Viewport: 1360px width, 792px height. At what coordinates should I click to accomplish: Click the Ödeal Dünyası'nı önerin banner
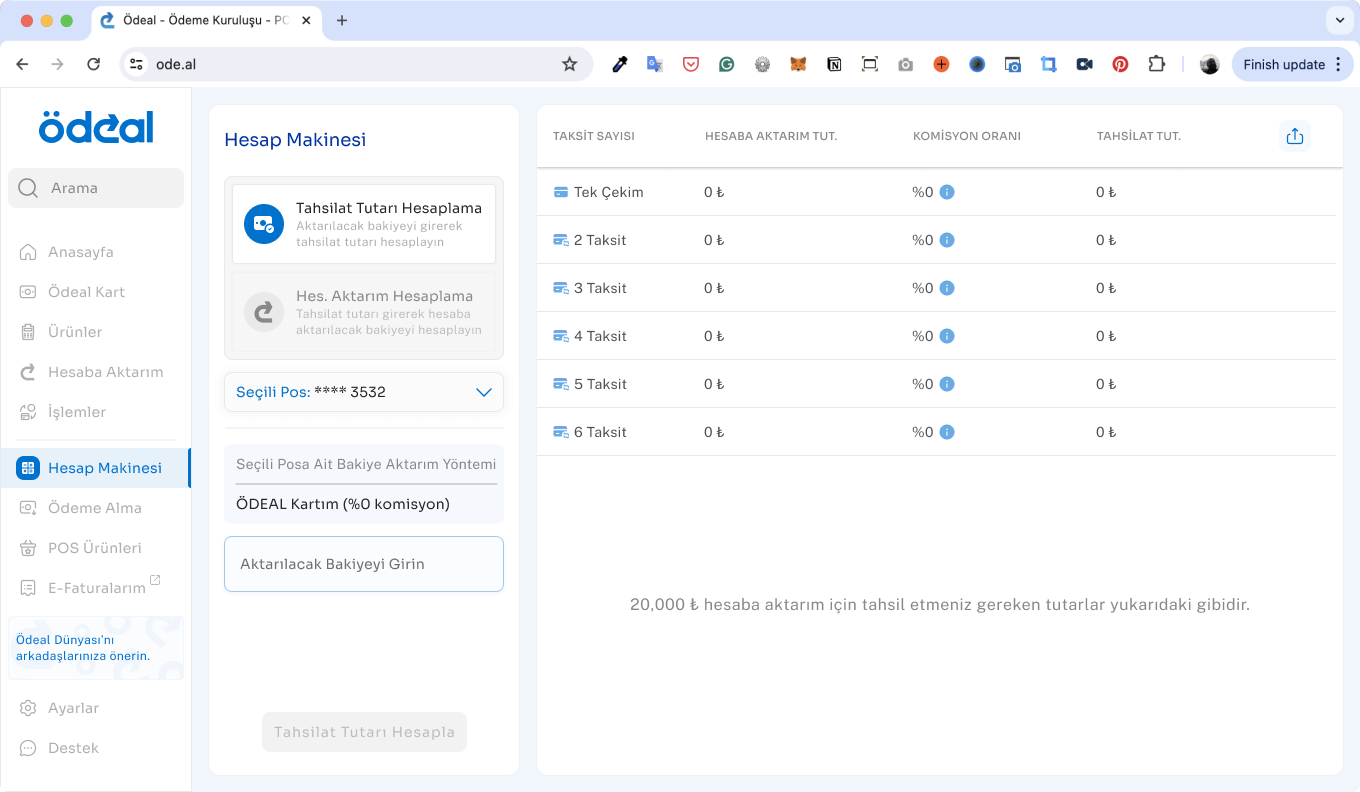click(96, 648)
